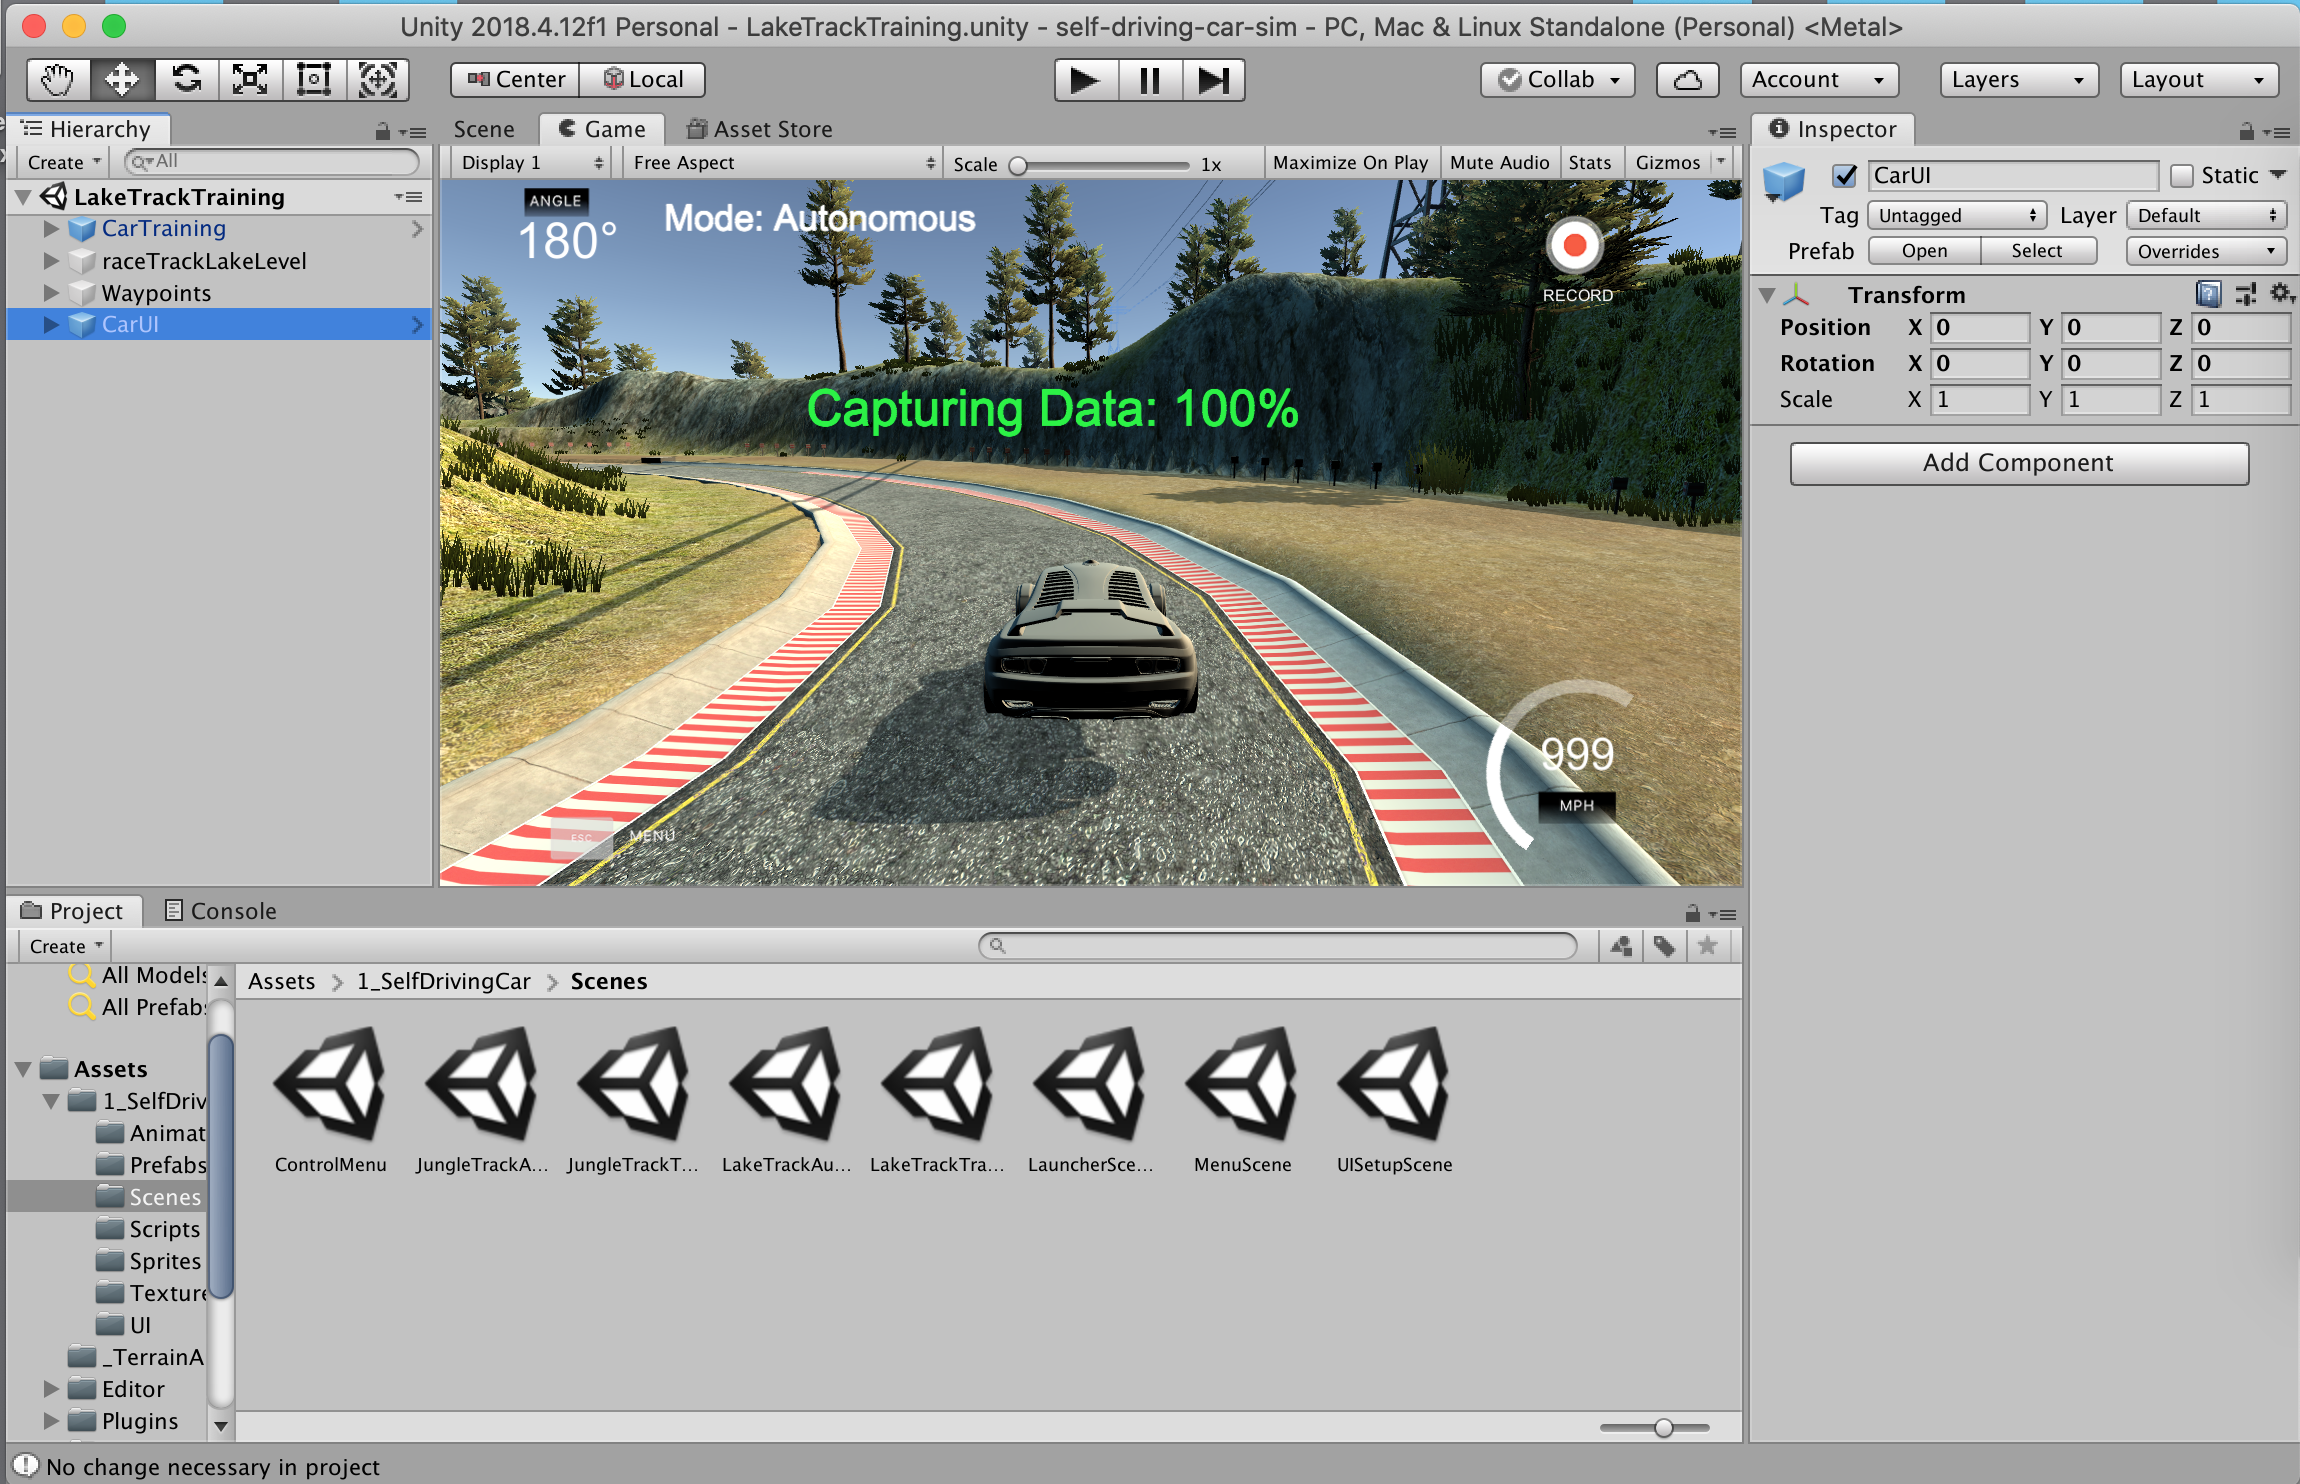Select the Hand tool in toolbar
Screen dimensions: 2300x1484
[58, 80]
